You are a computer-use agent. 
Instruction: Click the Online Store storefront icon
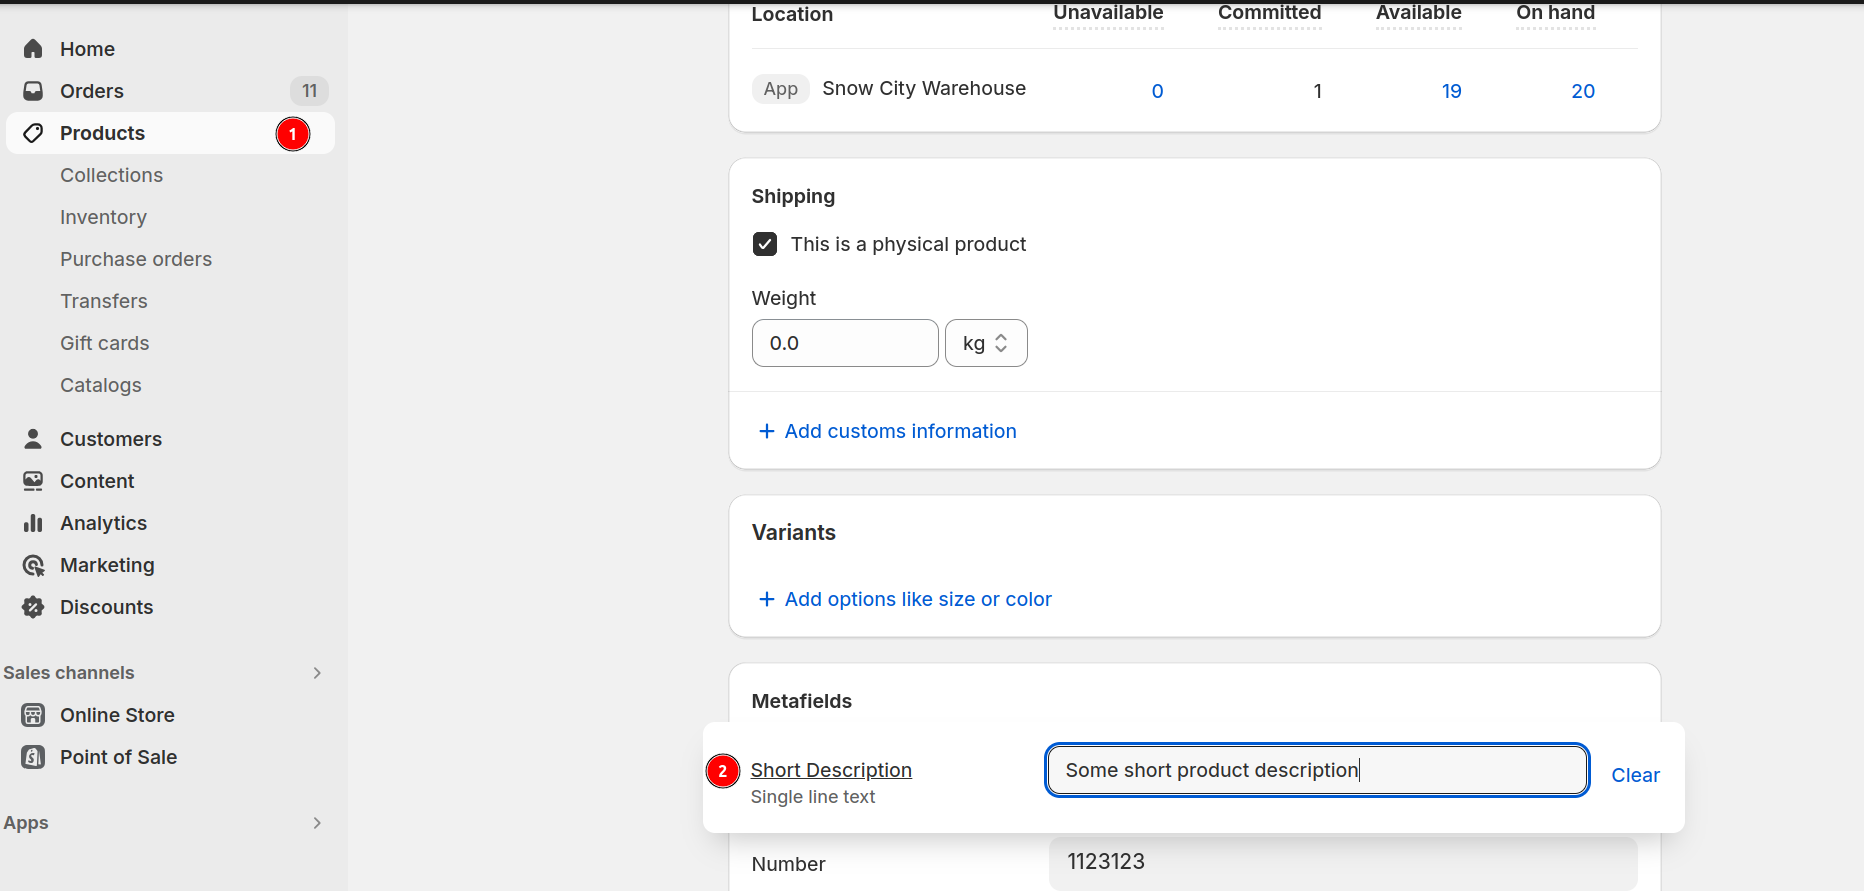pyautogui.click(x=33, y=715)
